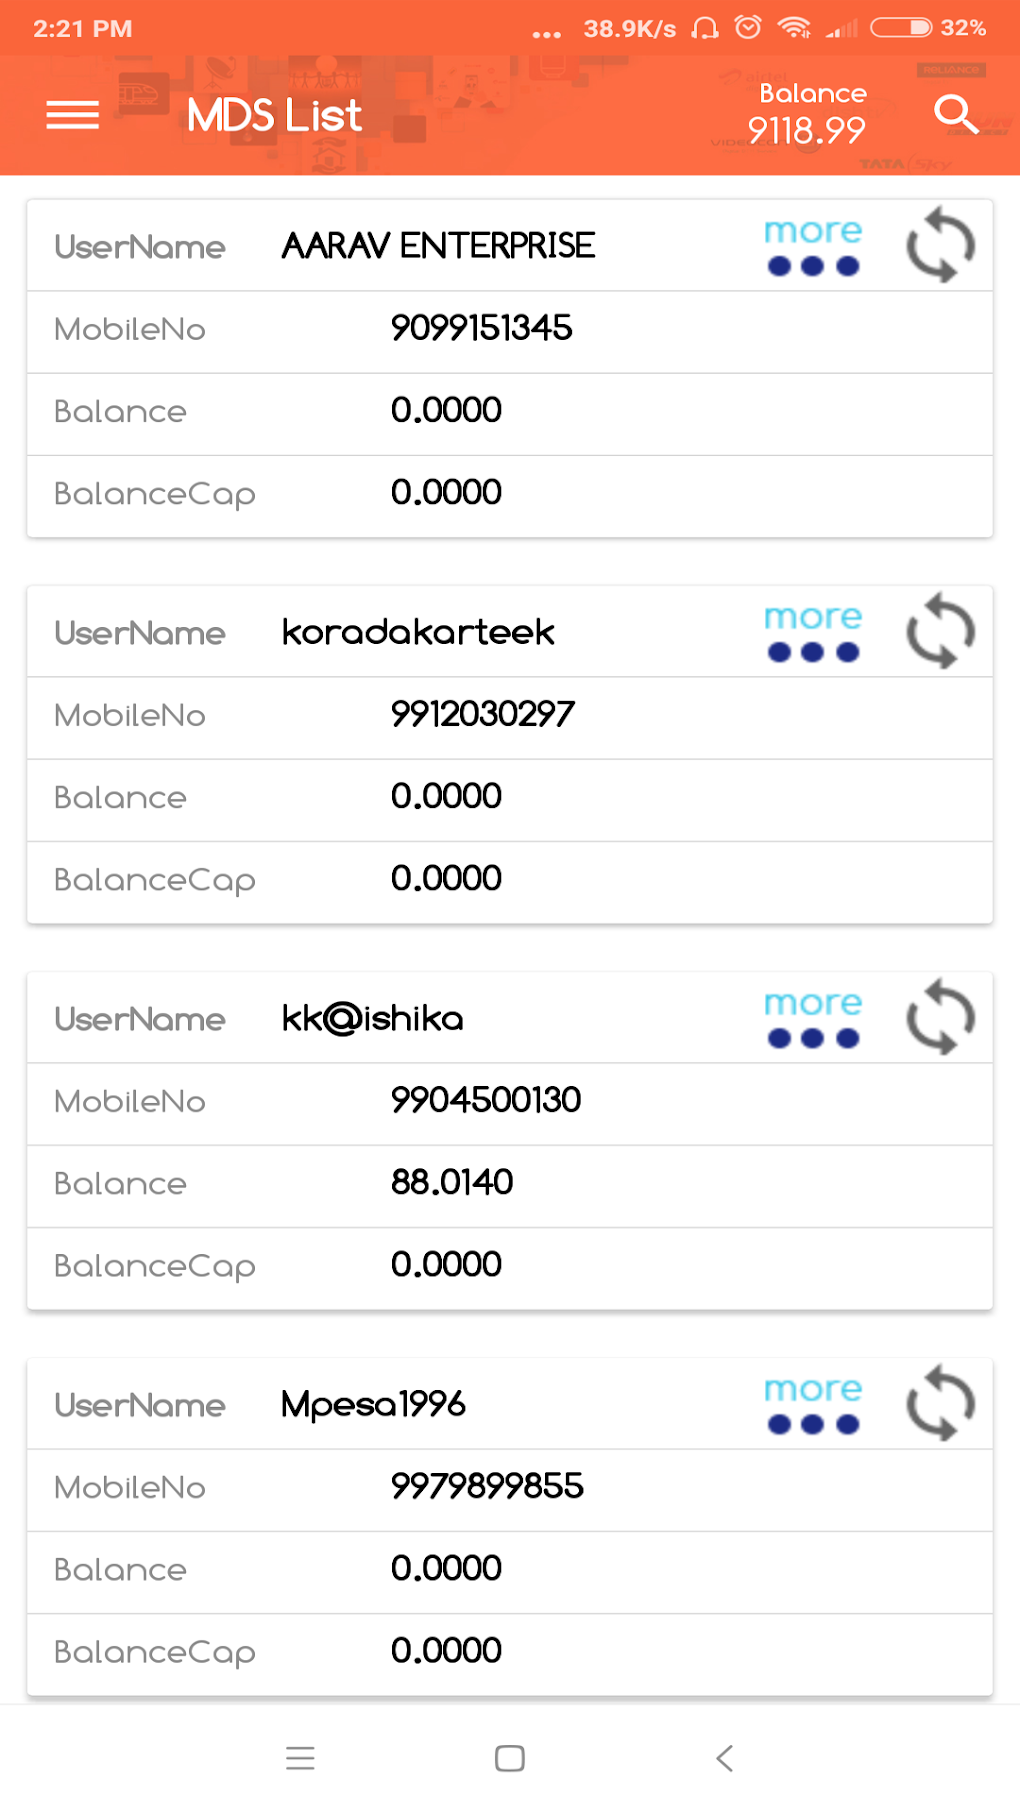Expand more options for Mpesa1996
Viewport: 1020px width, 1813px height.
pyautogui.click(x=813, y=1404)
